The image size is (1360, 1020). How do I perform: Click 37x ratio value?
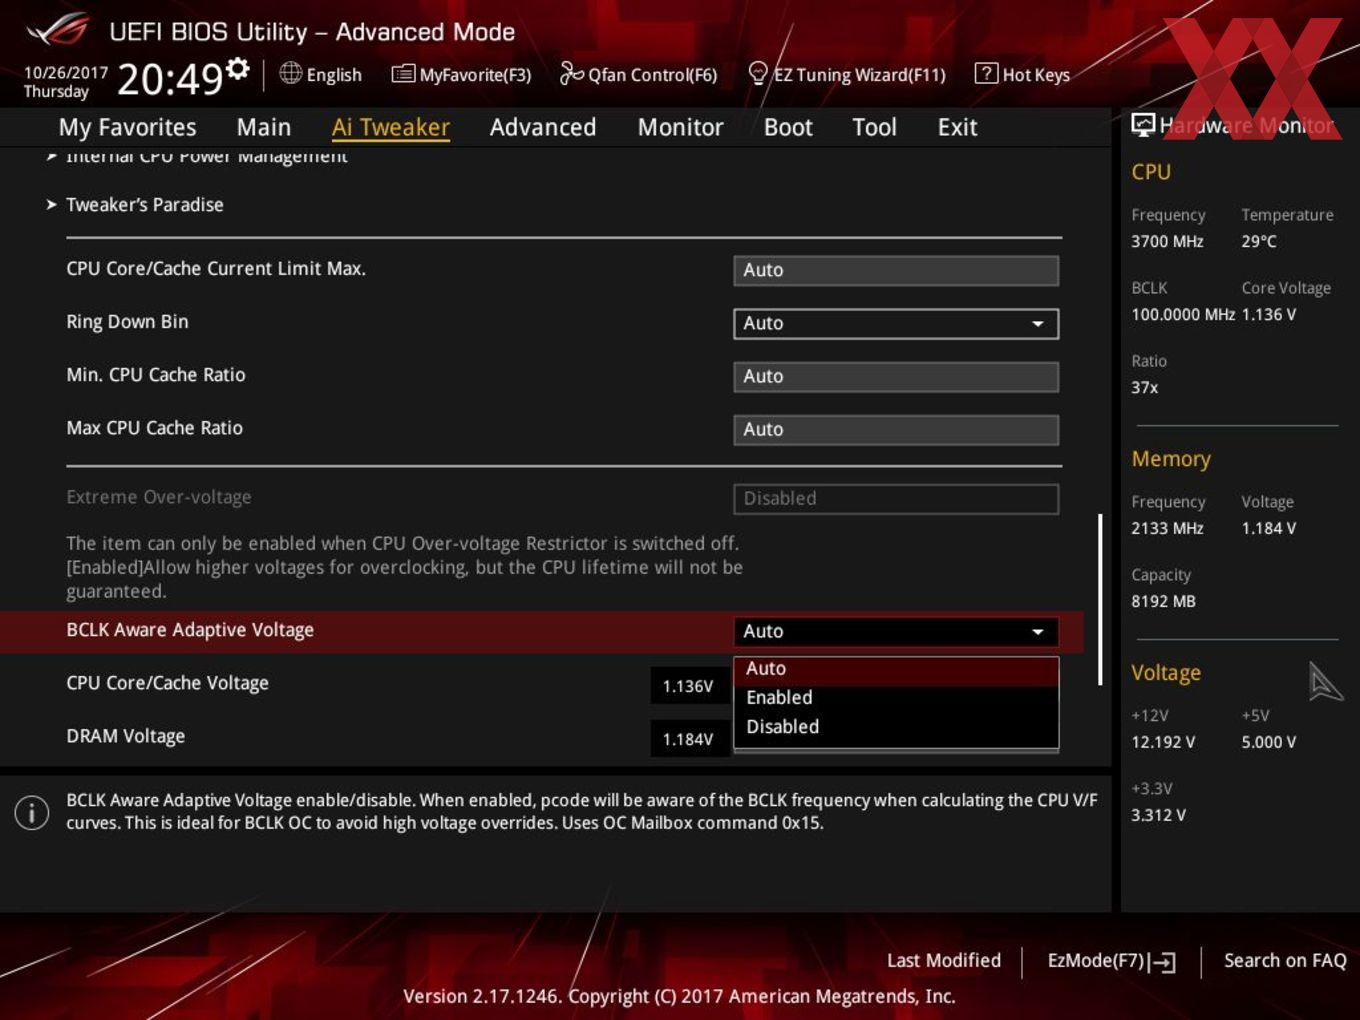point(1145,387)
